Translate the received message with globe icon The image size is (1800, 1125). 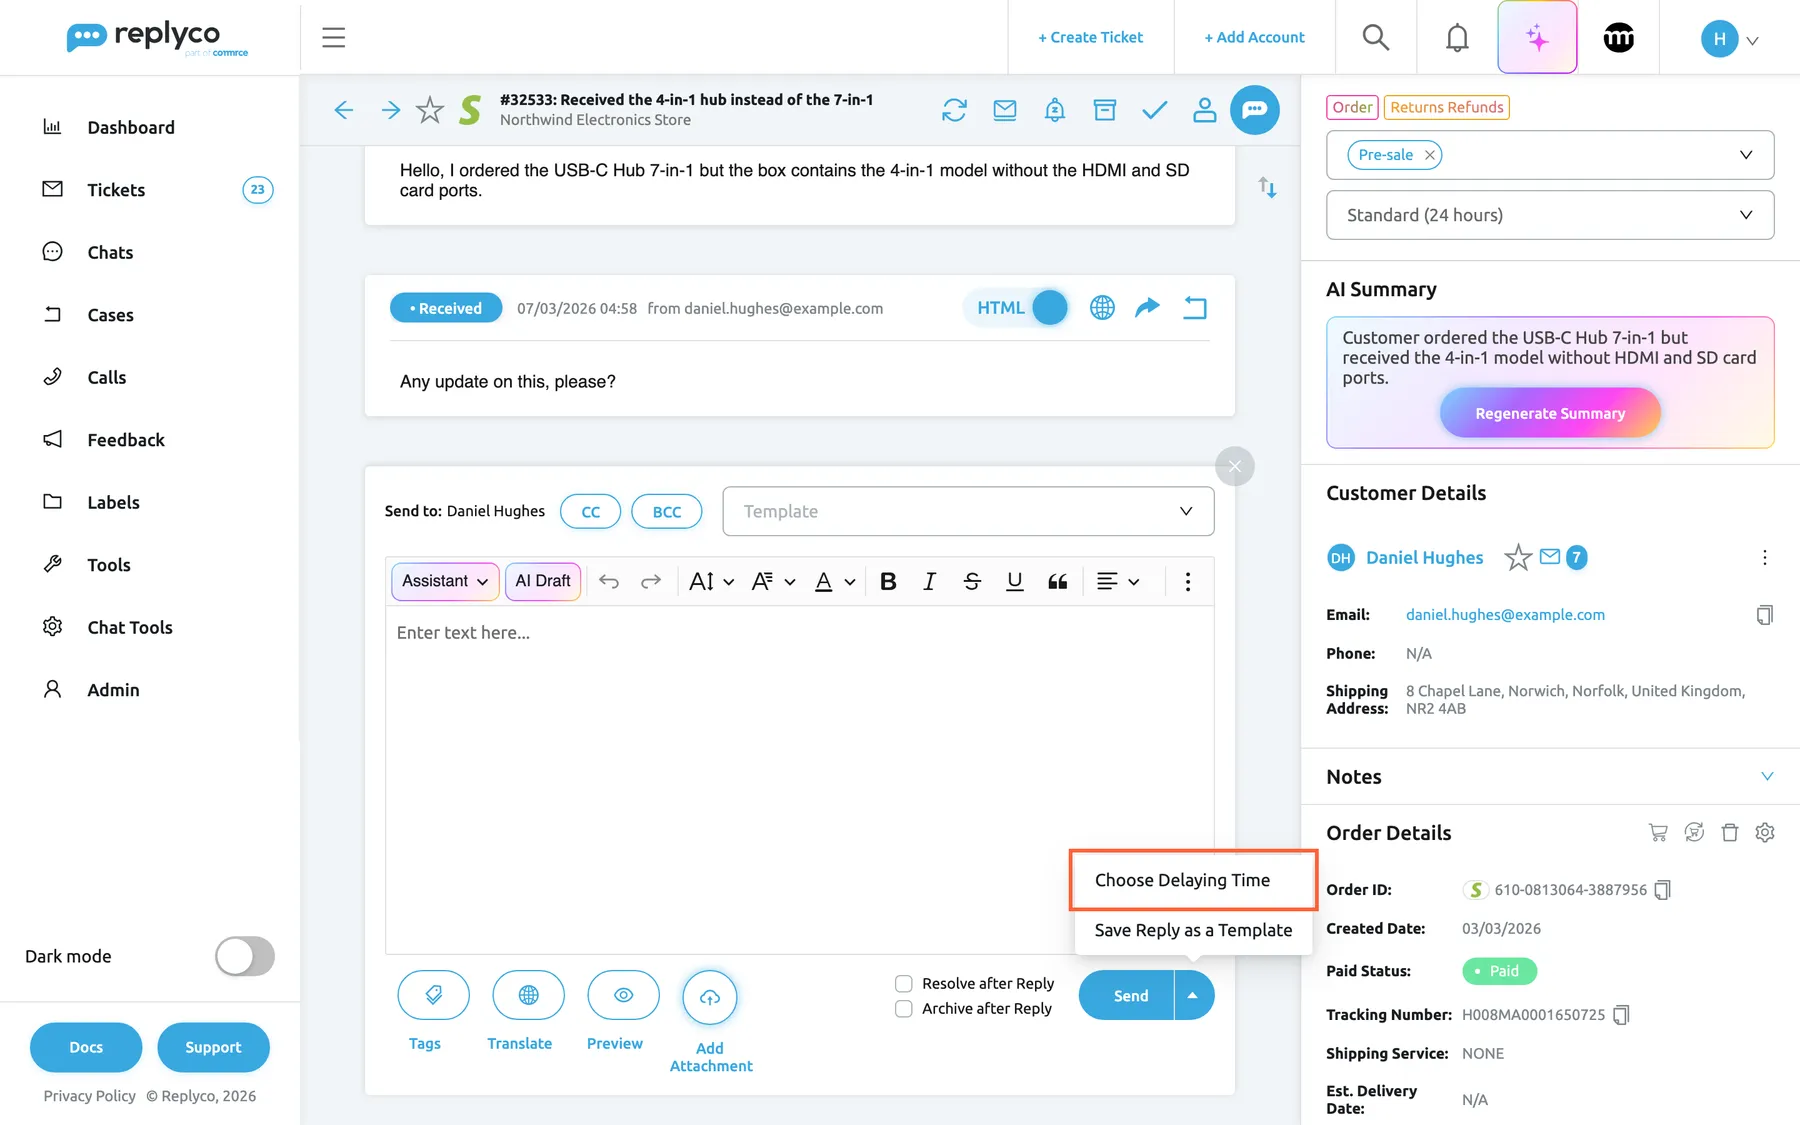pos(1102,308)
